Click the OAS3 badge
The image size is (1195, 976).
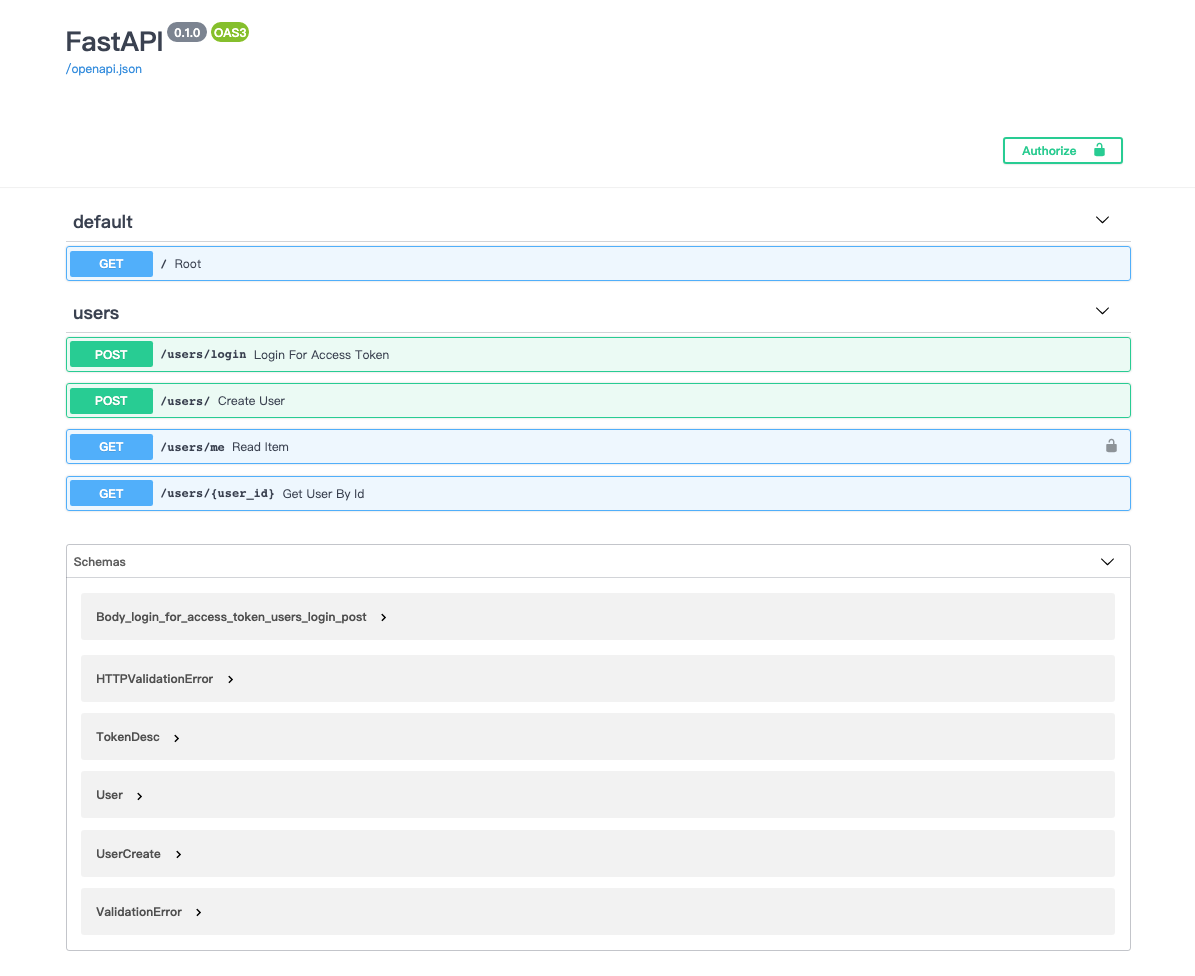(x=230, y=33)
